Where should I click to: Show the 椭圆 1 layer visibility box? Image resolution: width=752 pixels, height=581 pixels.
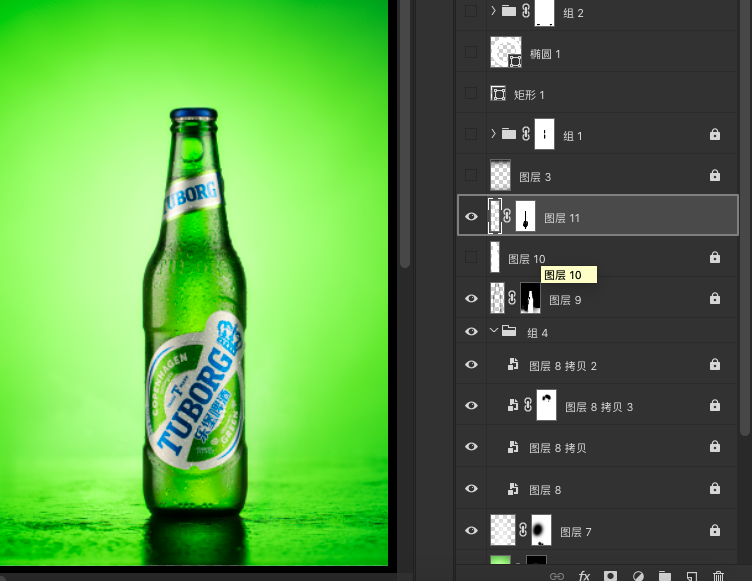(471, 51)
